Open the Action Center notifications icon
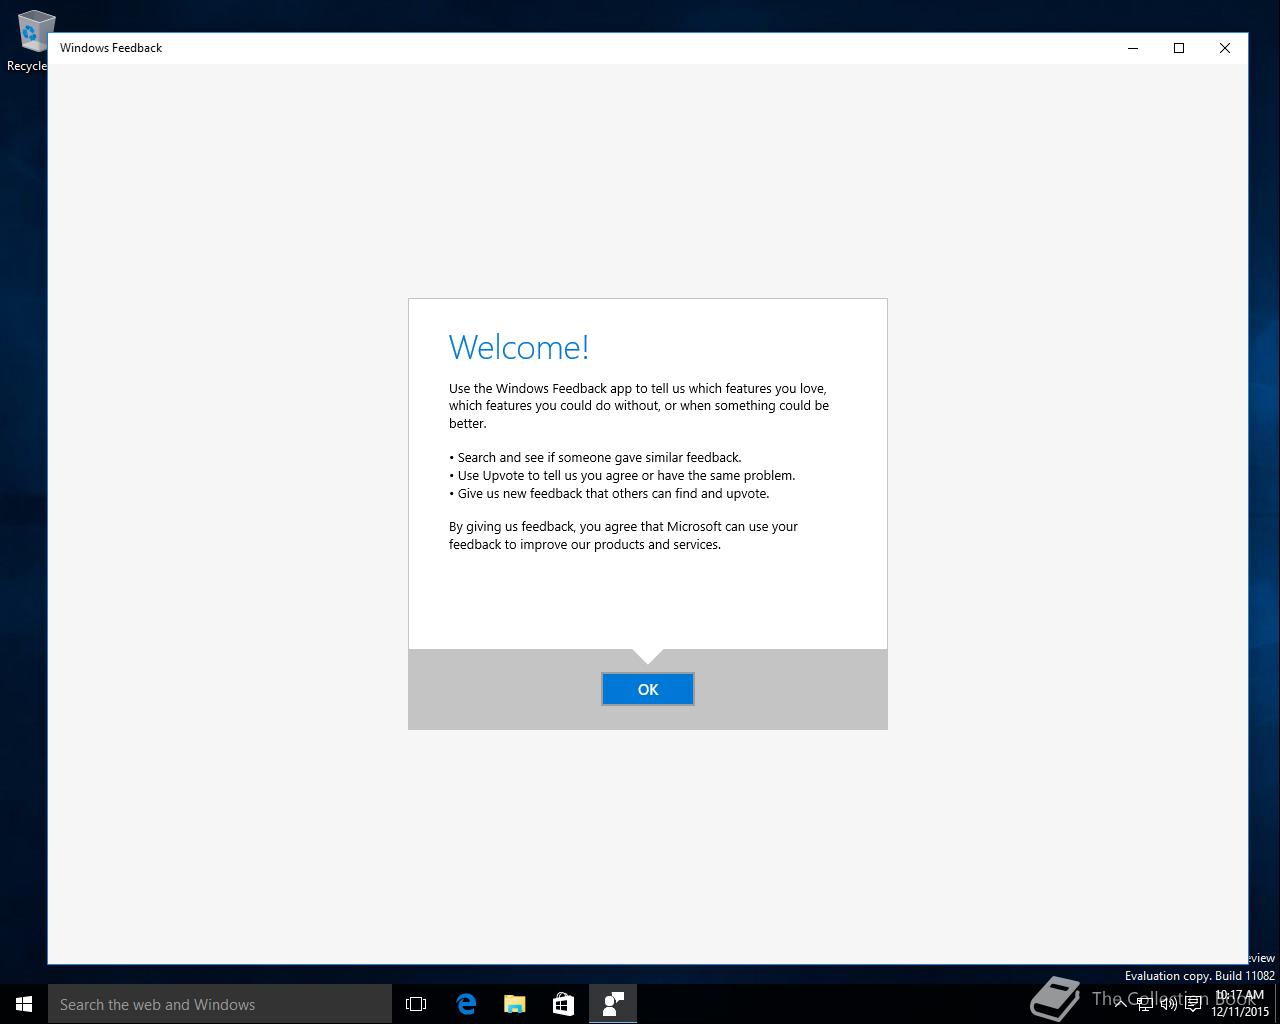Image resolution: width=1280 pixels, height=1024 pixels. point(1194,1003)
